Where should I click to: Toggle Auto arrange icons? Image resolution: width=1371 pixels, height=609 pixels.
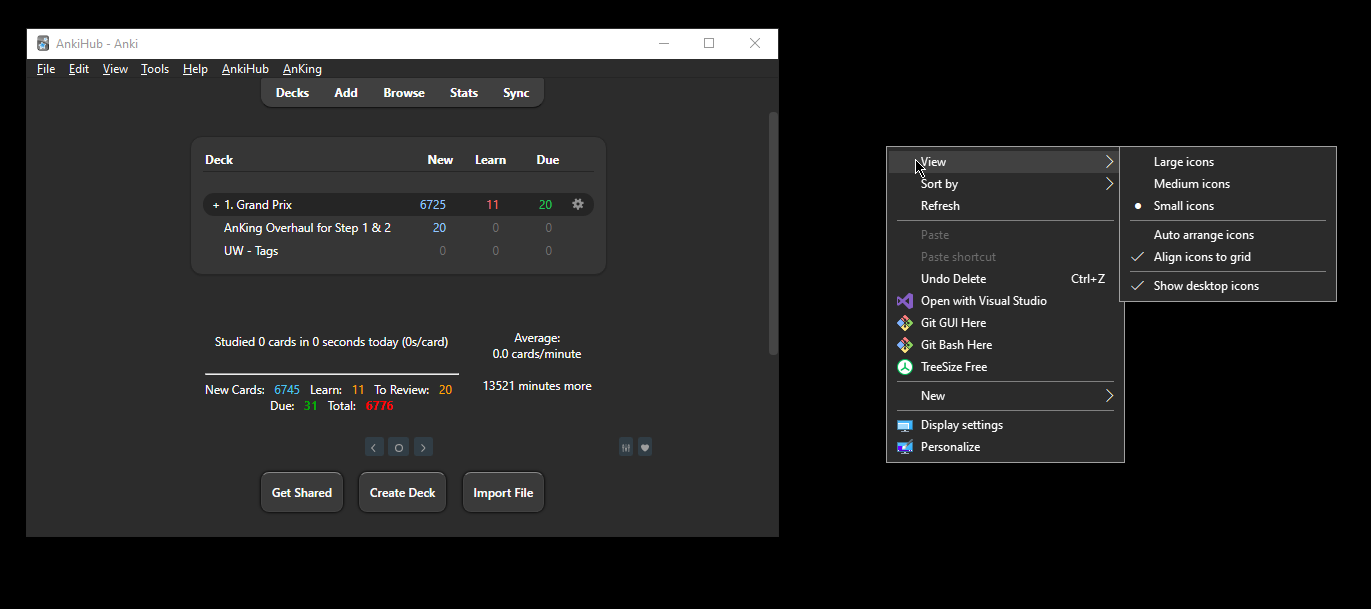(1228, 235)
